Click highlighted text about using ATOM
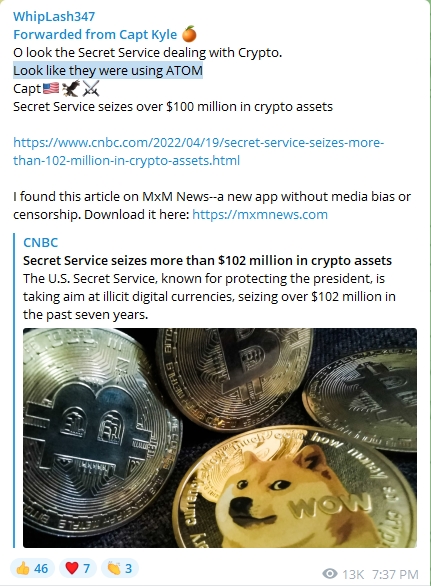This screenshot has height=586, width=431. click(108, 71)
